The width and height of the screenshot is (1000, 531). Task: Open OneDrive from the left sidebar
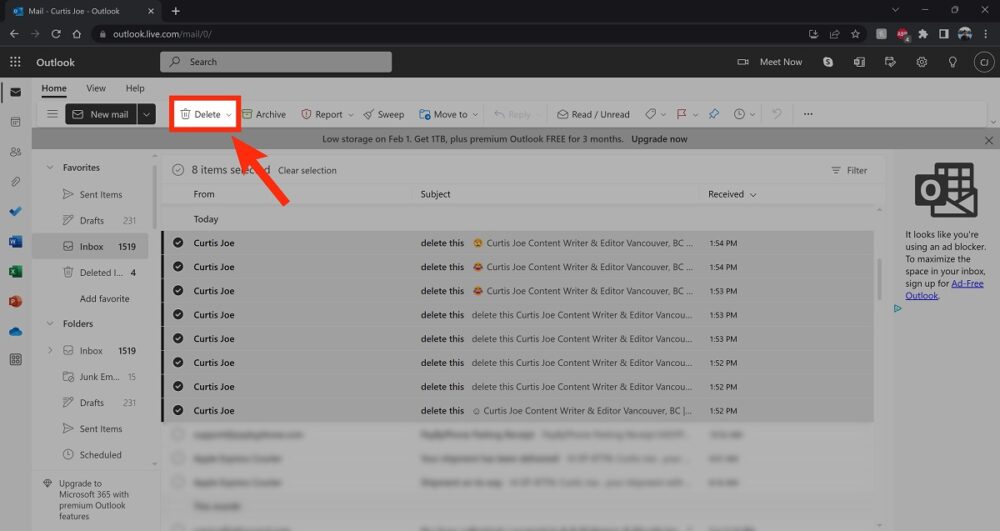15,331
